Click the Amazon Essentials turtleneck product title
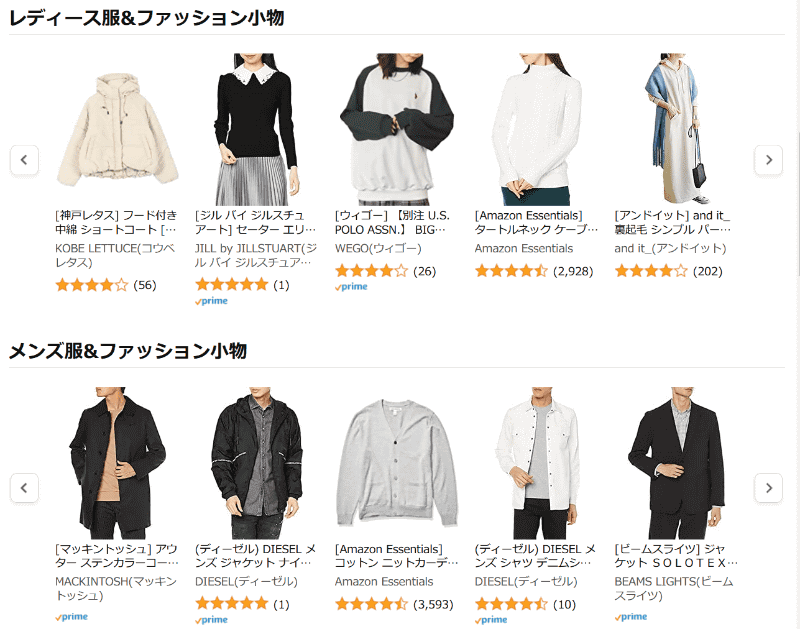This screenshot has height=629, width=800. [536, 222]
